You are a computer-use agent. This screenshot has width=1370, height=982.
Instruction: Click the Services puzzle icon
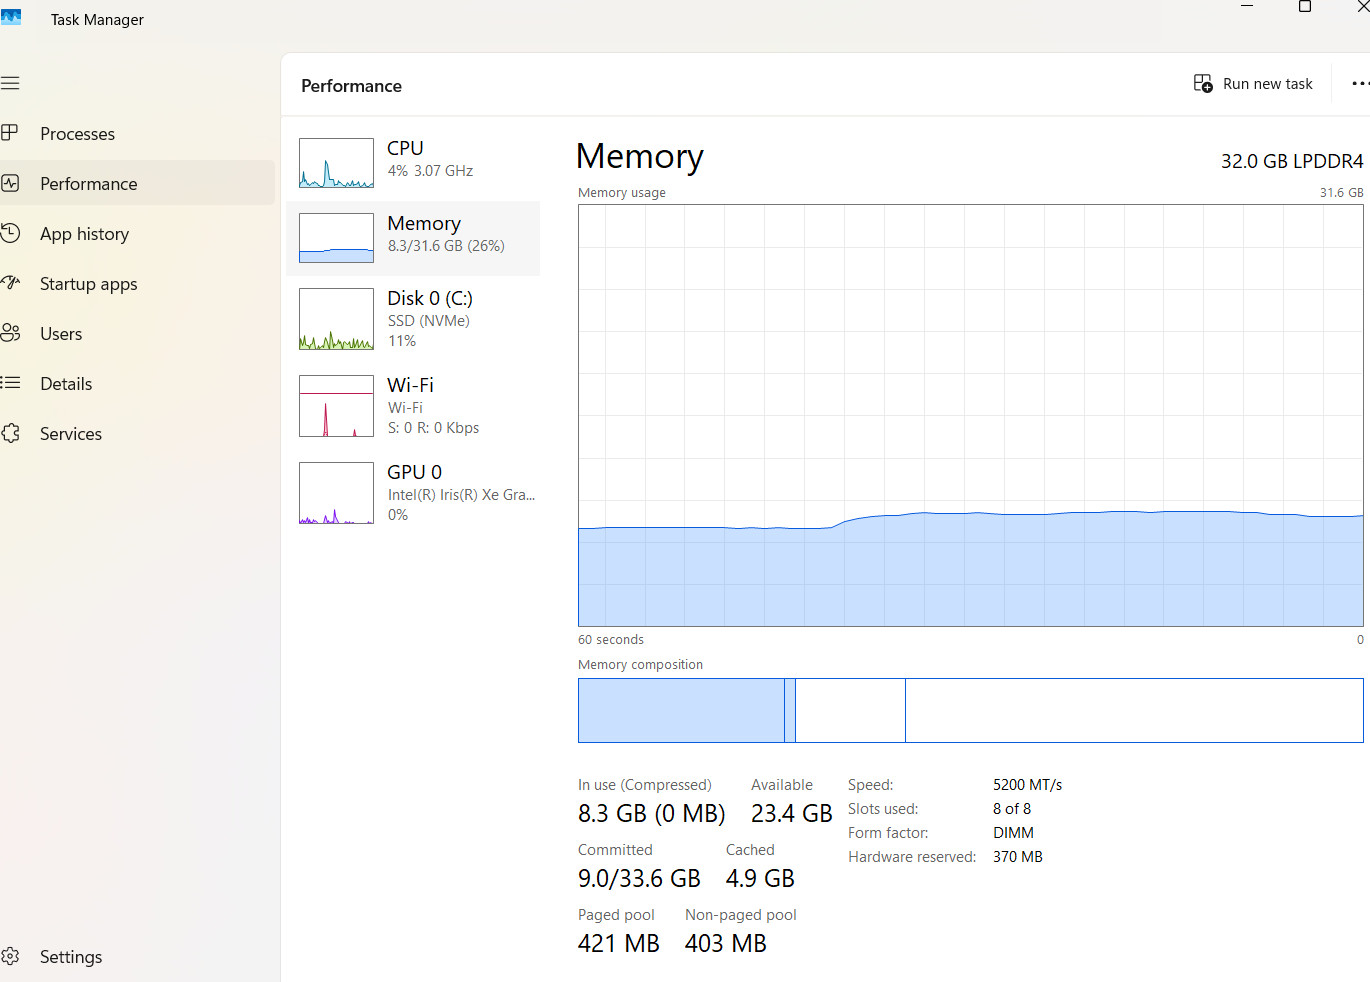point(10,433)
